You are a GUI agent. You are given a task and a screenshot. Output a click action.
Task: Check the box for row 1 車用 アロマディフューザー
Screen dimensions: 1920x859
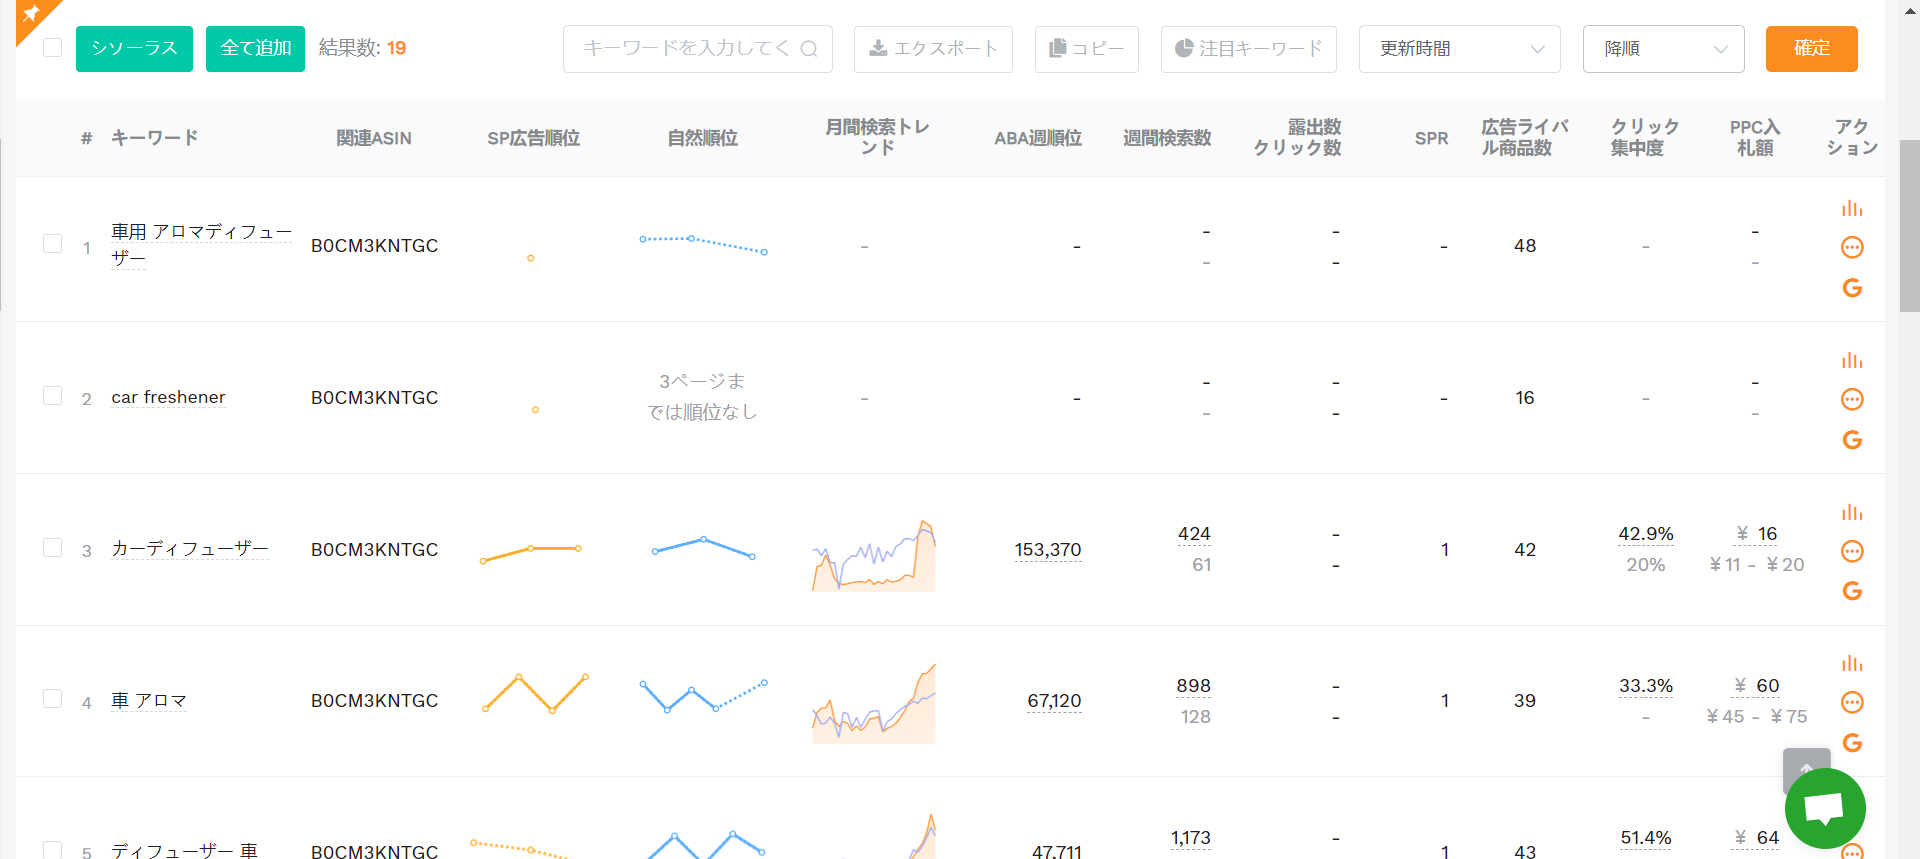tap(53, 244)
